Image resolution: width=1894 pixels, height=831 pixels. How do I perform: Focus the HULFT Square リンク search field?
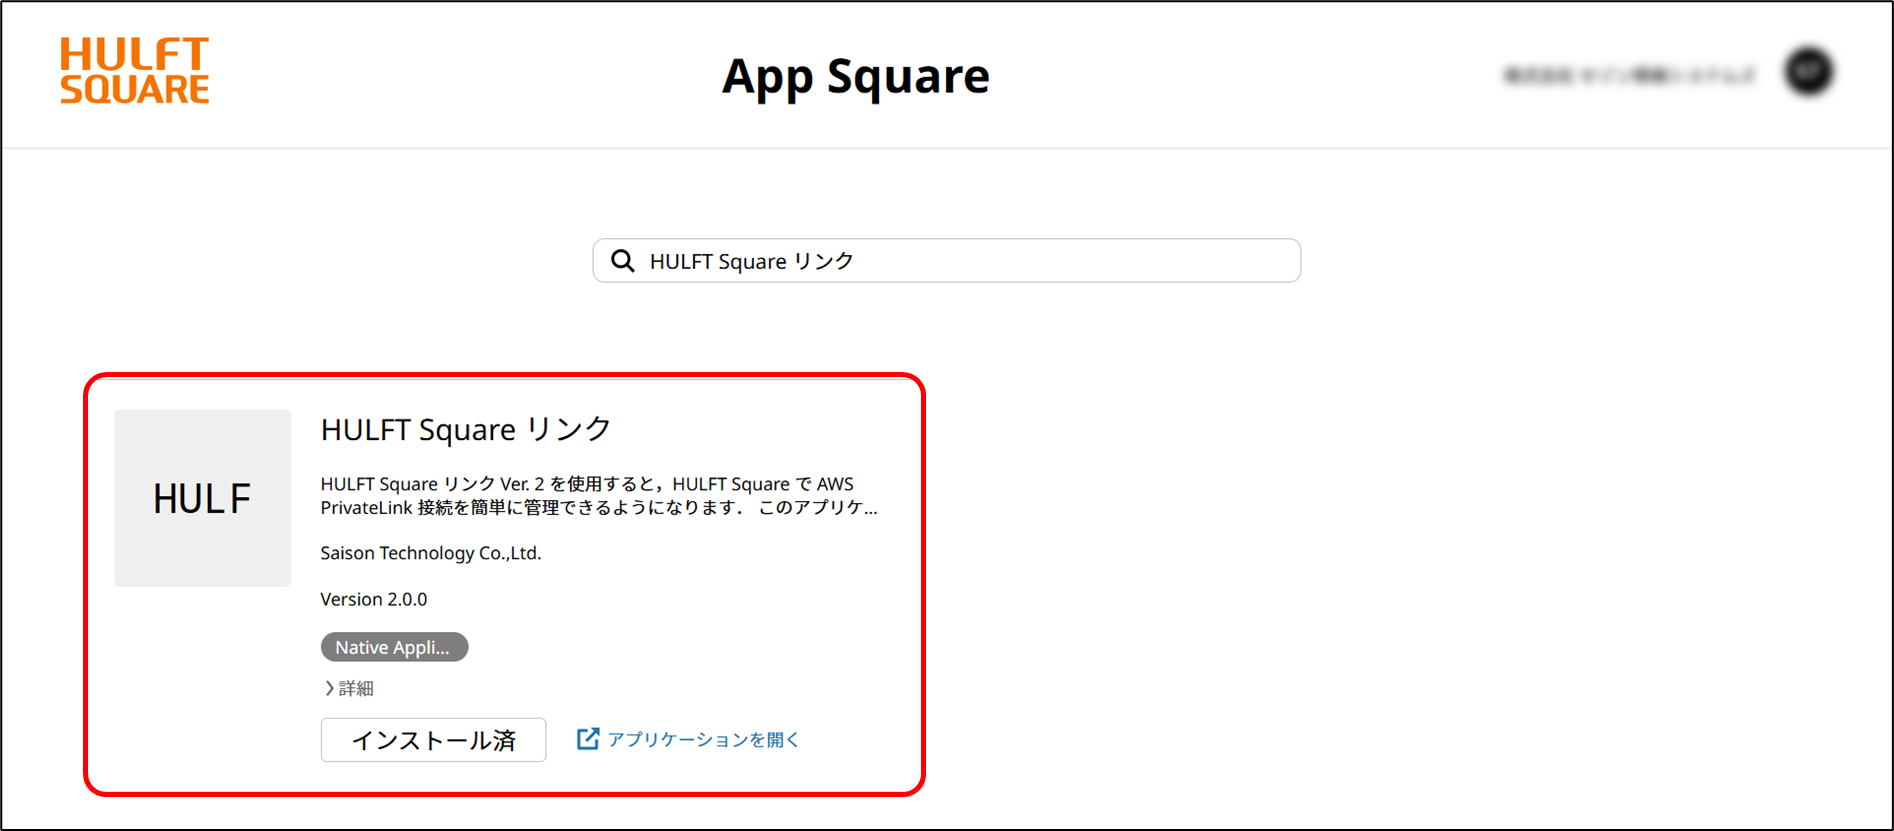[946, 261]
